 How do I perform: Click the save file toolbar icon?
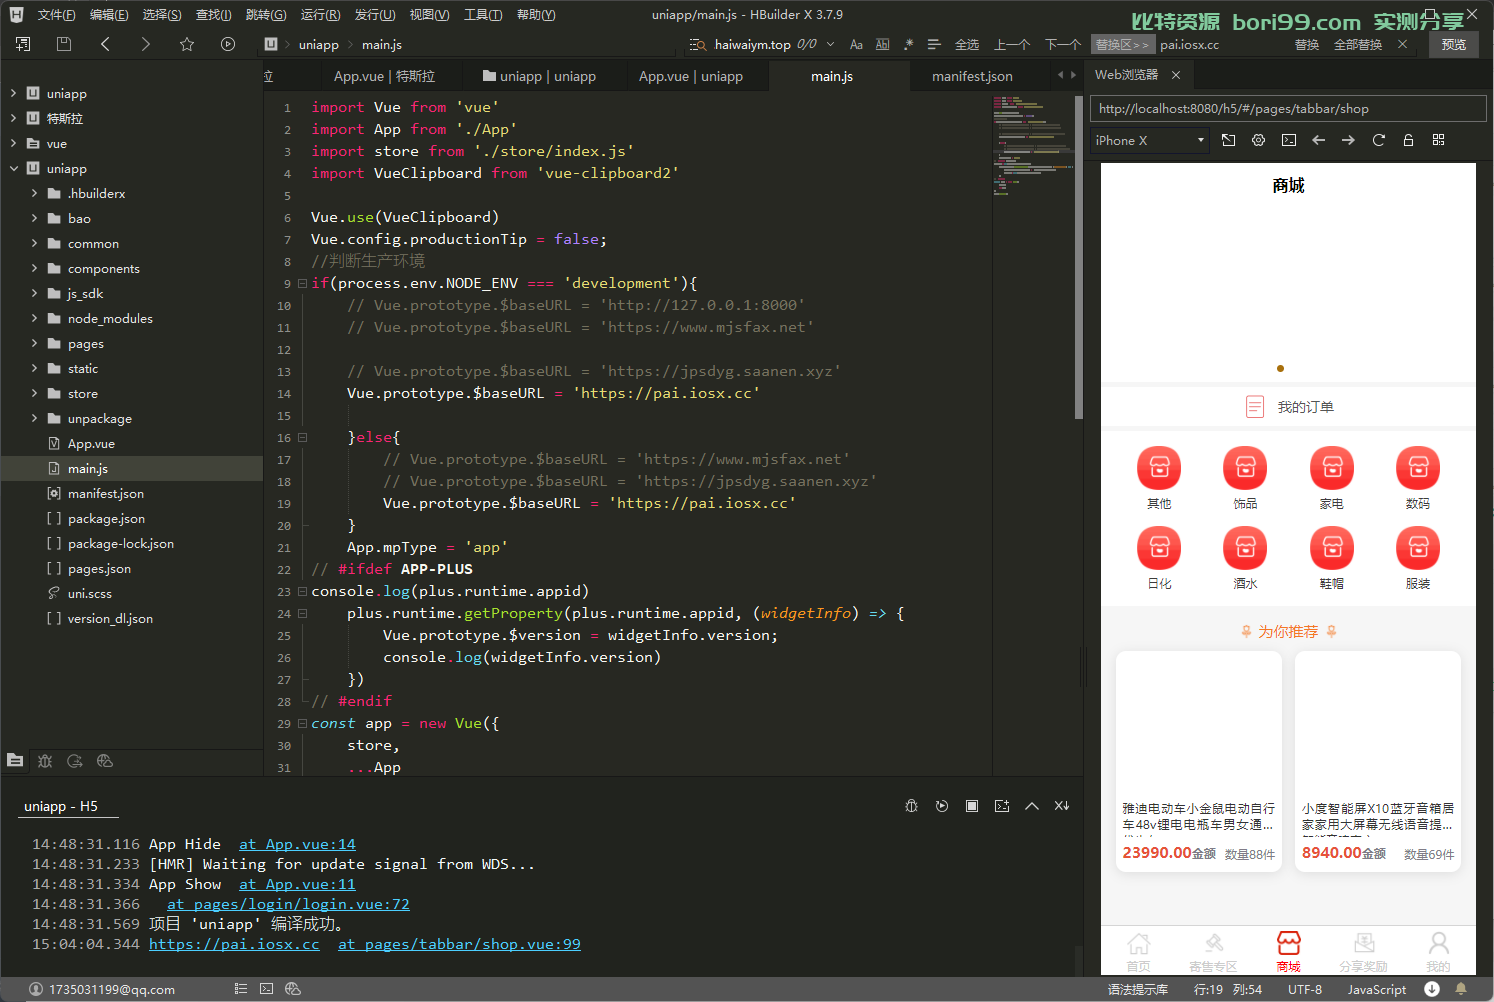pos(64,44)
